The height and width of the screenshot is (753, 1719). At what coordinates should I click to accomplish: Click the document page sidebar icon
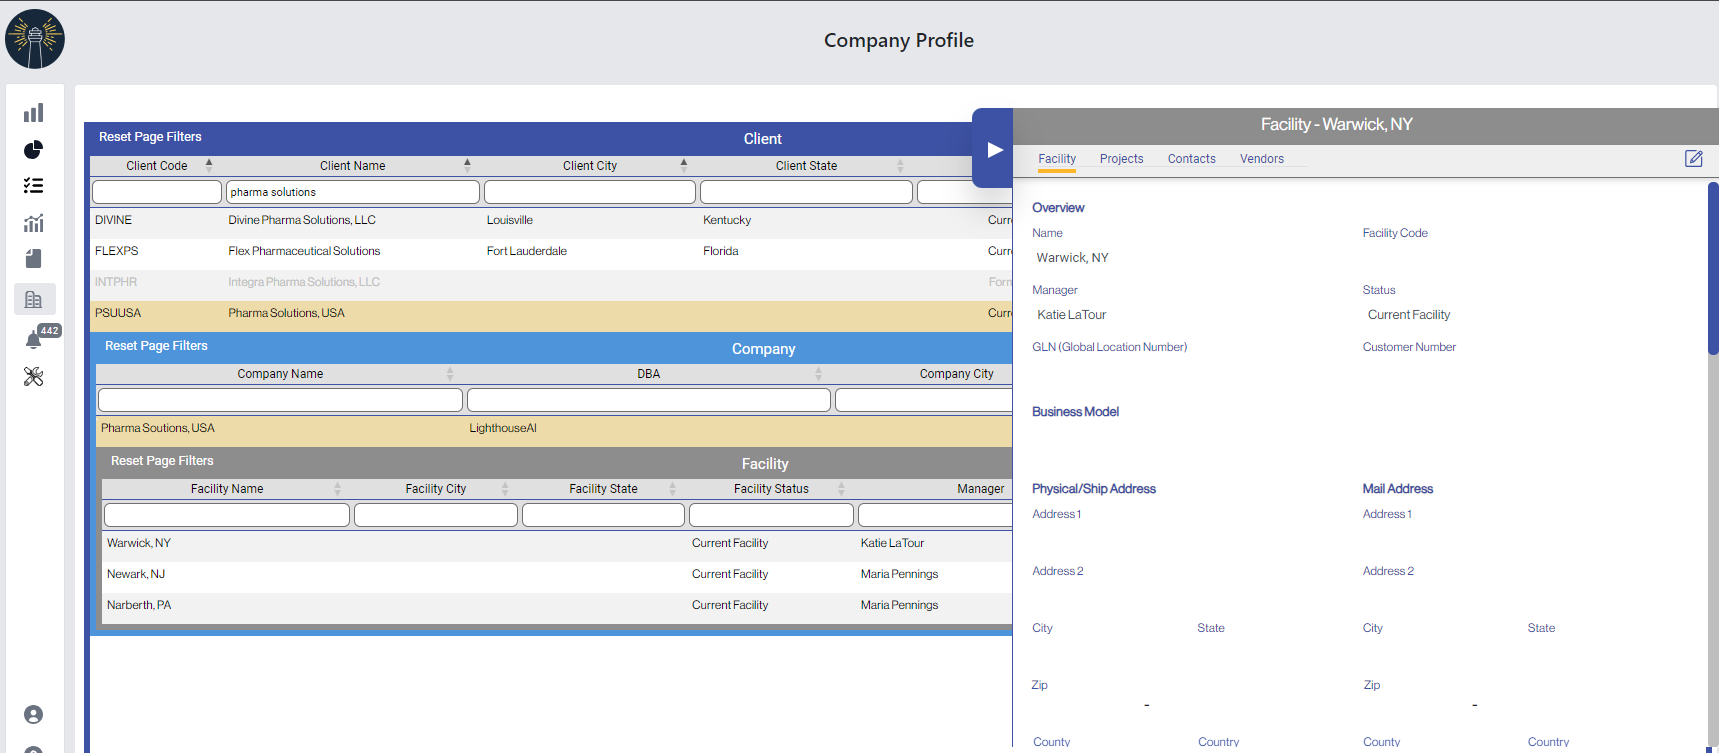[34, 259]
